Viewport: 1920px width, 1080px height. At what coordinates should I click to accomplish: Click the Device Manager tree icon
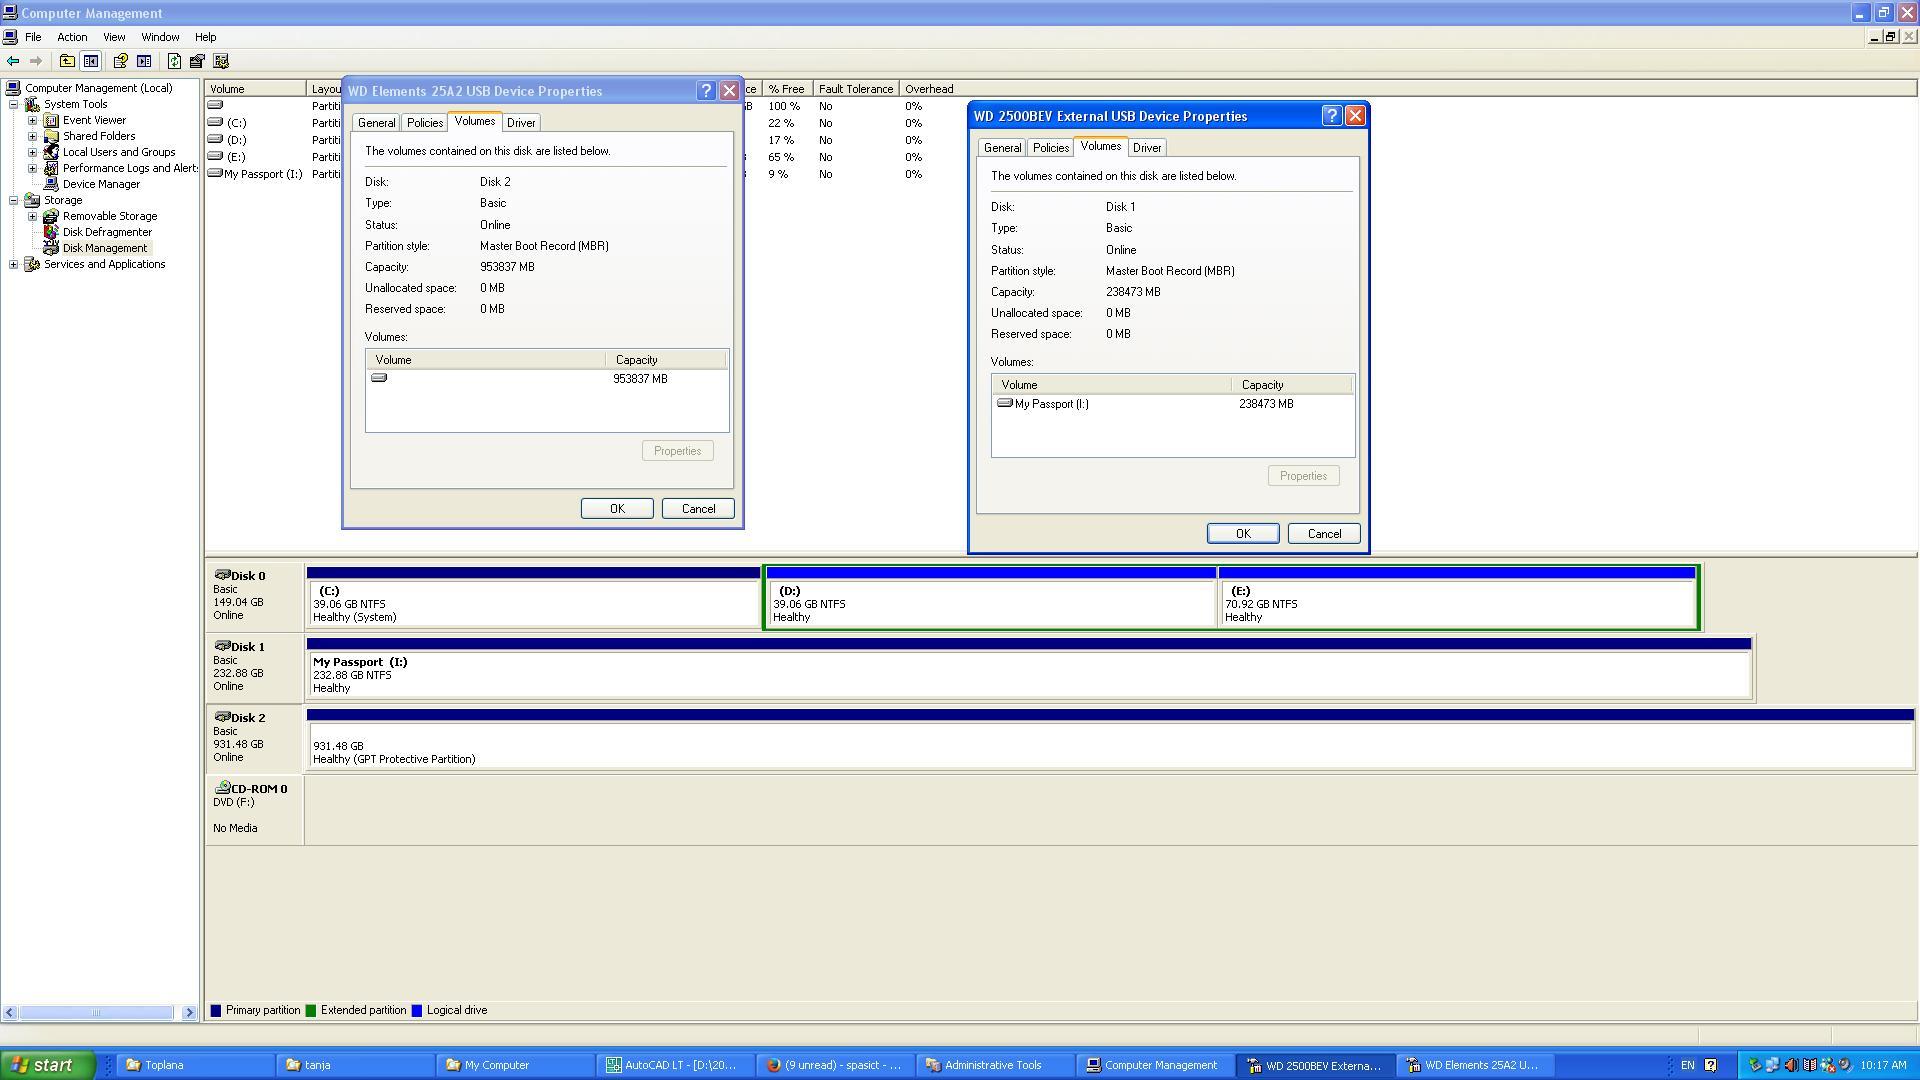(x=51, y=184)
